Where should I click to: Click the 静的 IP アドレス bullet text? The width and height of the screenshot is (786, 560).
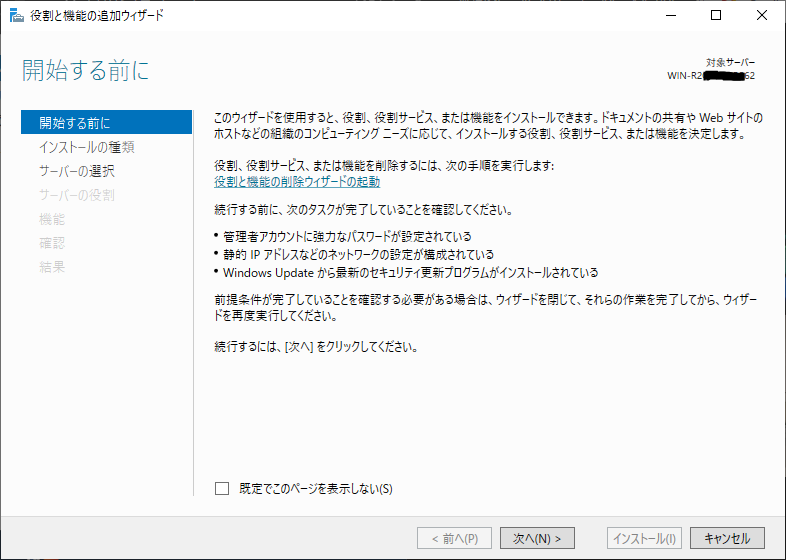click(358, 255)
